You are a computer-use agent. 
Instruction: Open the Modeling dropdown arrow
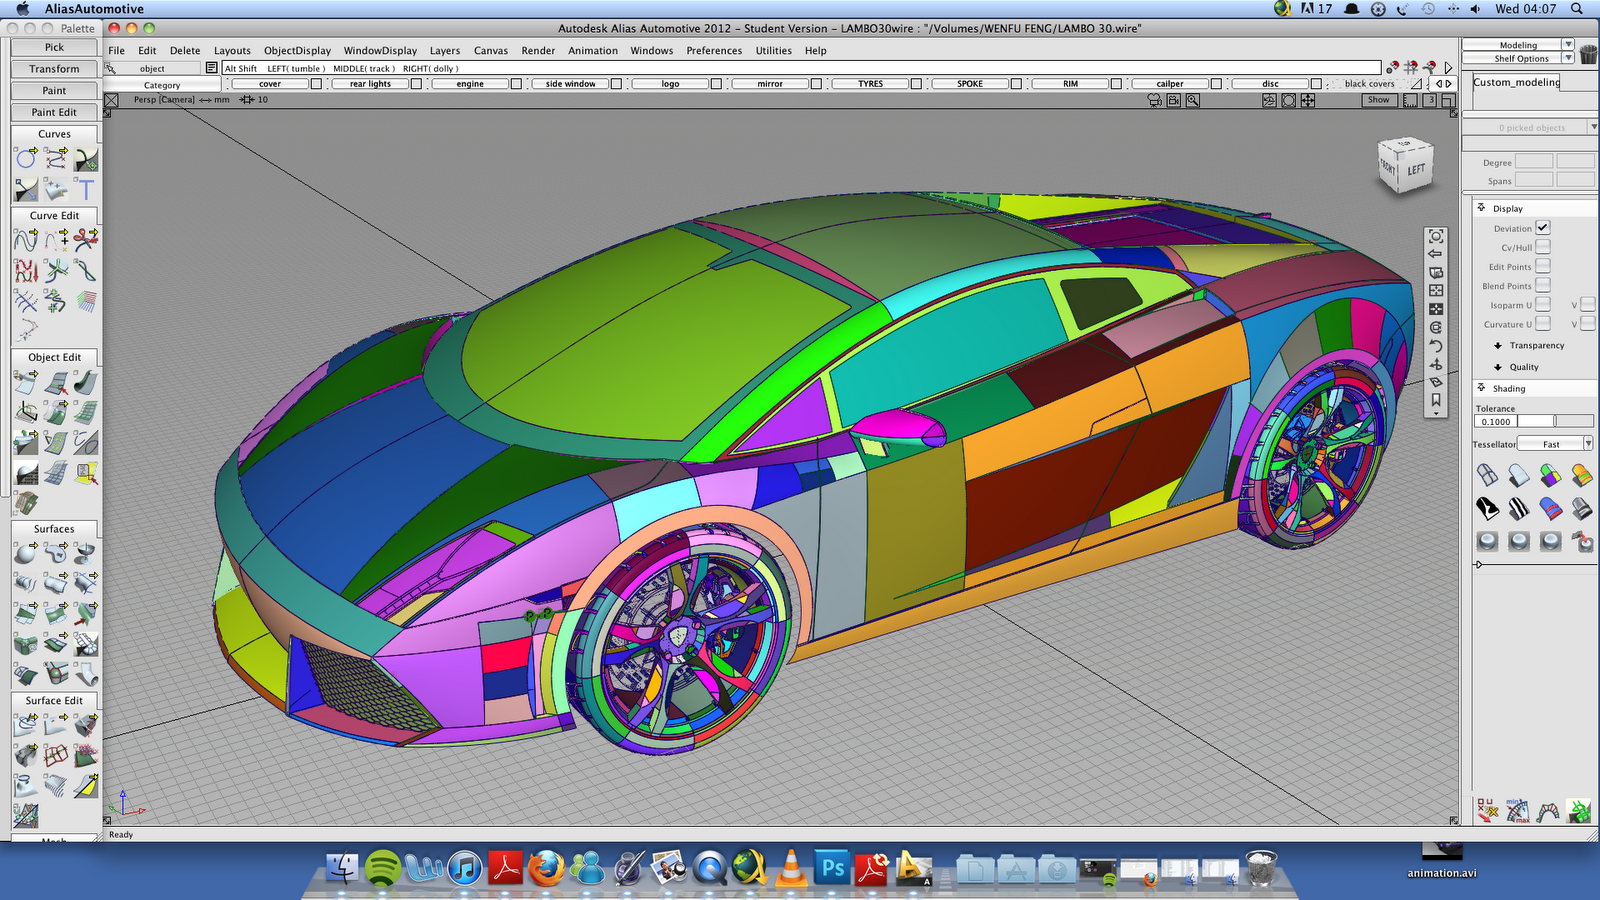[1568, 45]
